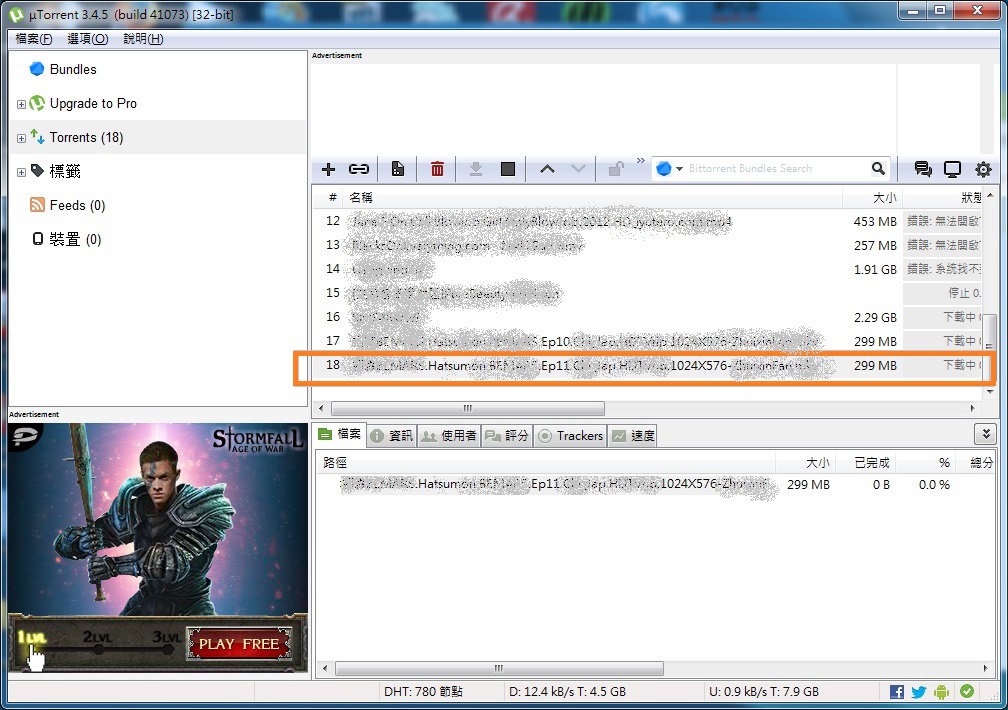Click the Remote monitor icon

[x=952, y=169]
